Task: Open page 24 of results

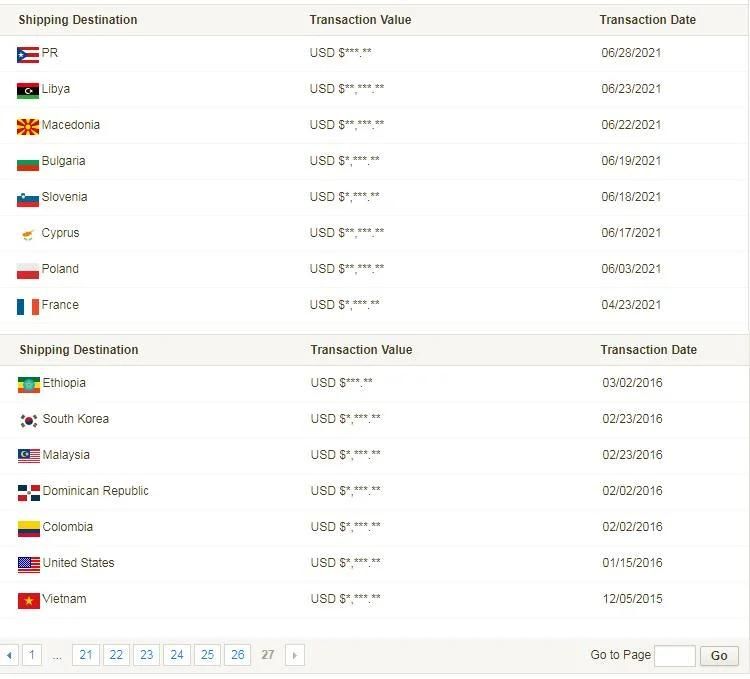Action: coord(177,655)
